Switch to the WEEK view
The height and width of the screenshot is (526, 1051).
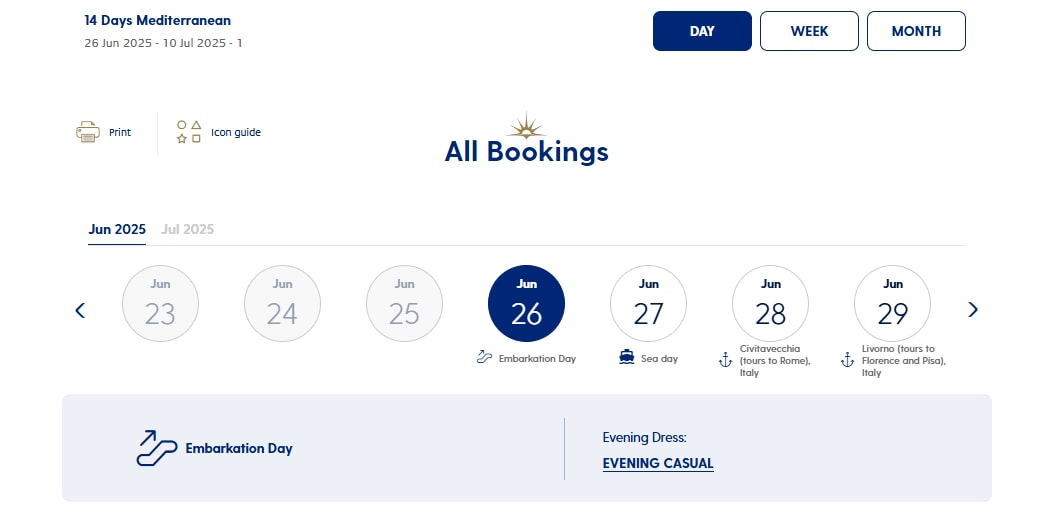[809, 31]
